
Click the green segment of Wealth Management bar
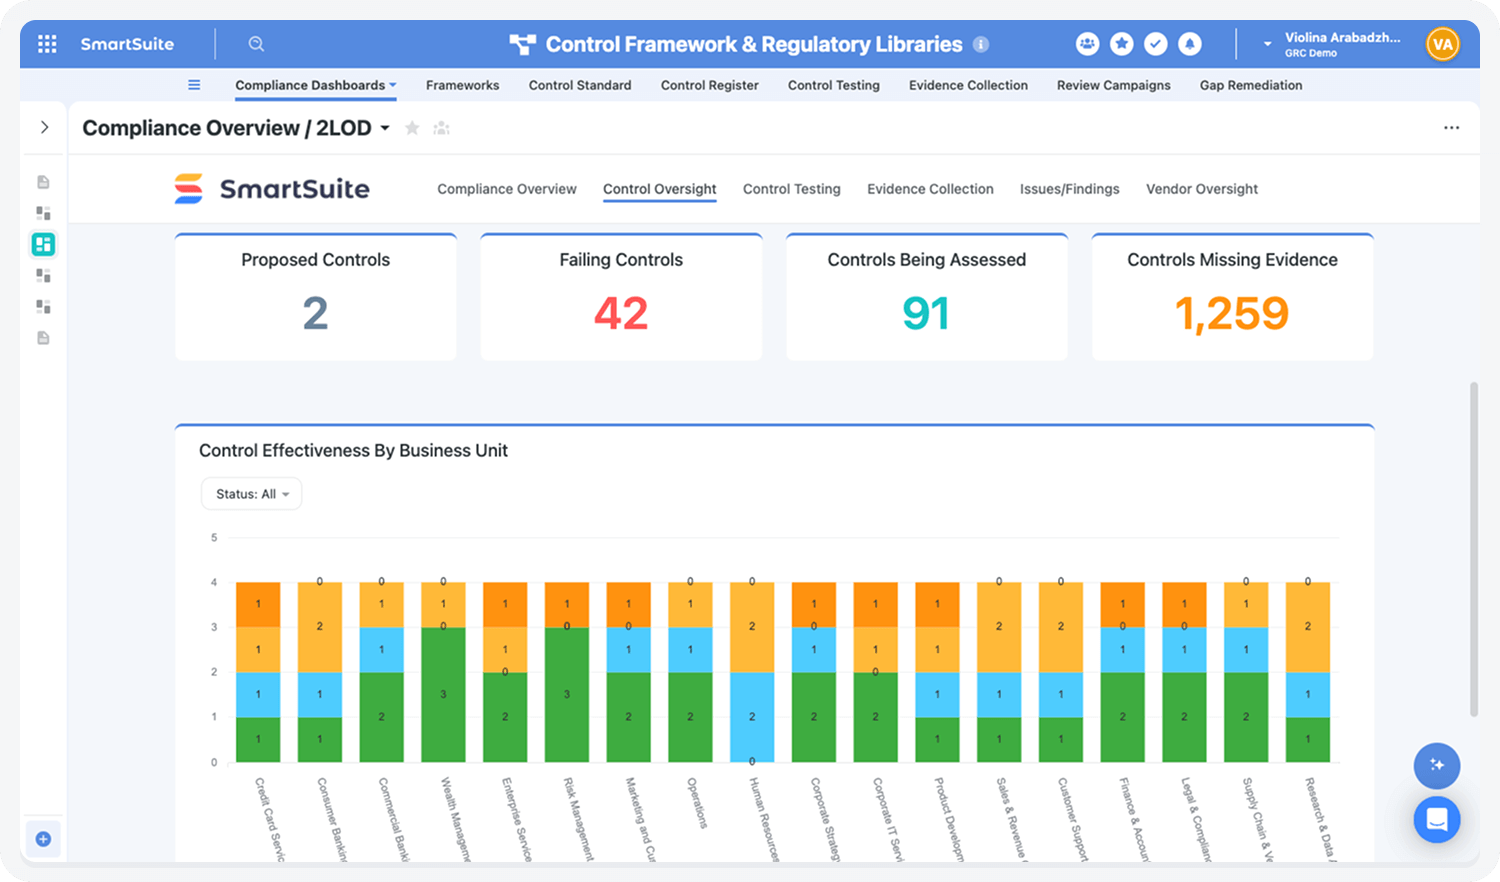click(x=443, y=695)
